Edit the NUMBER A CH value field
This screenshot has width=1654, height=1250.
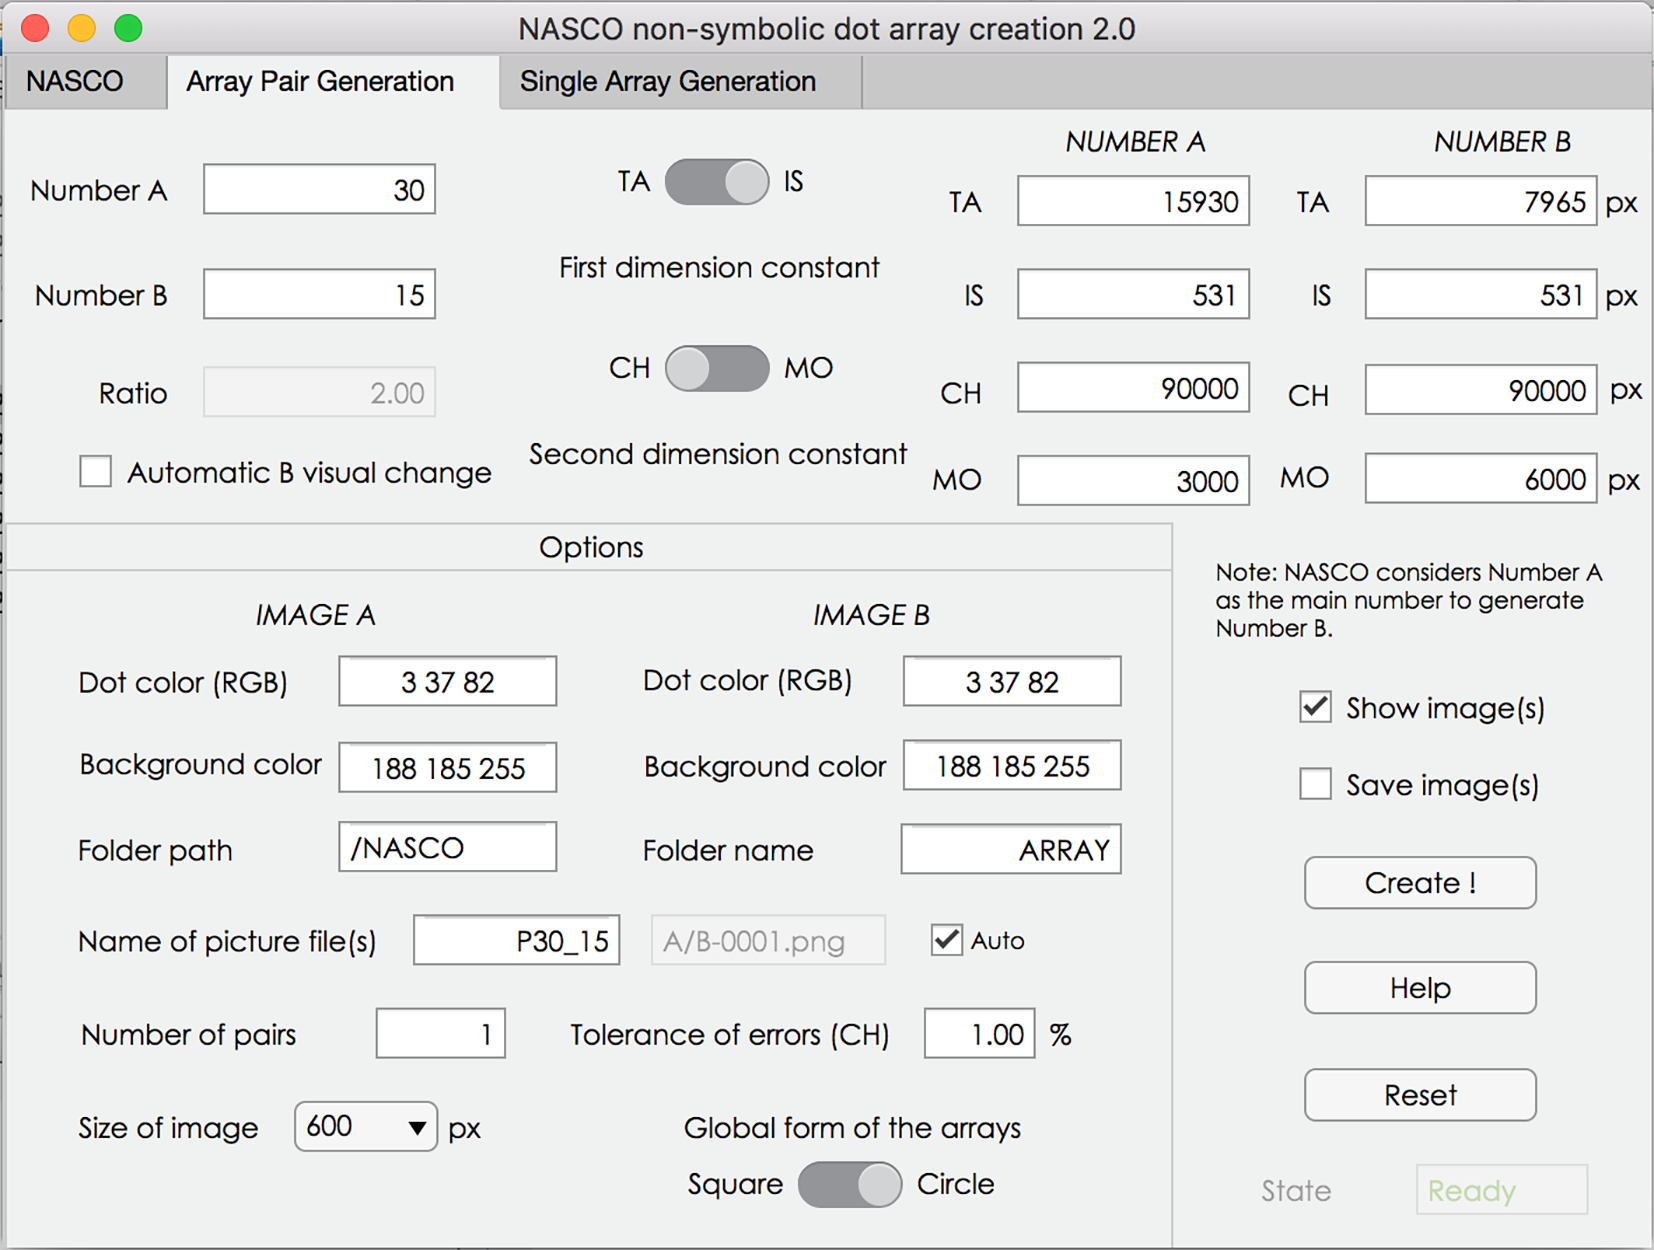coord(1134,388)
